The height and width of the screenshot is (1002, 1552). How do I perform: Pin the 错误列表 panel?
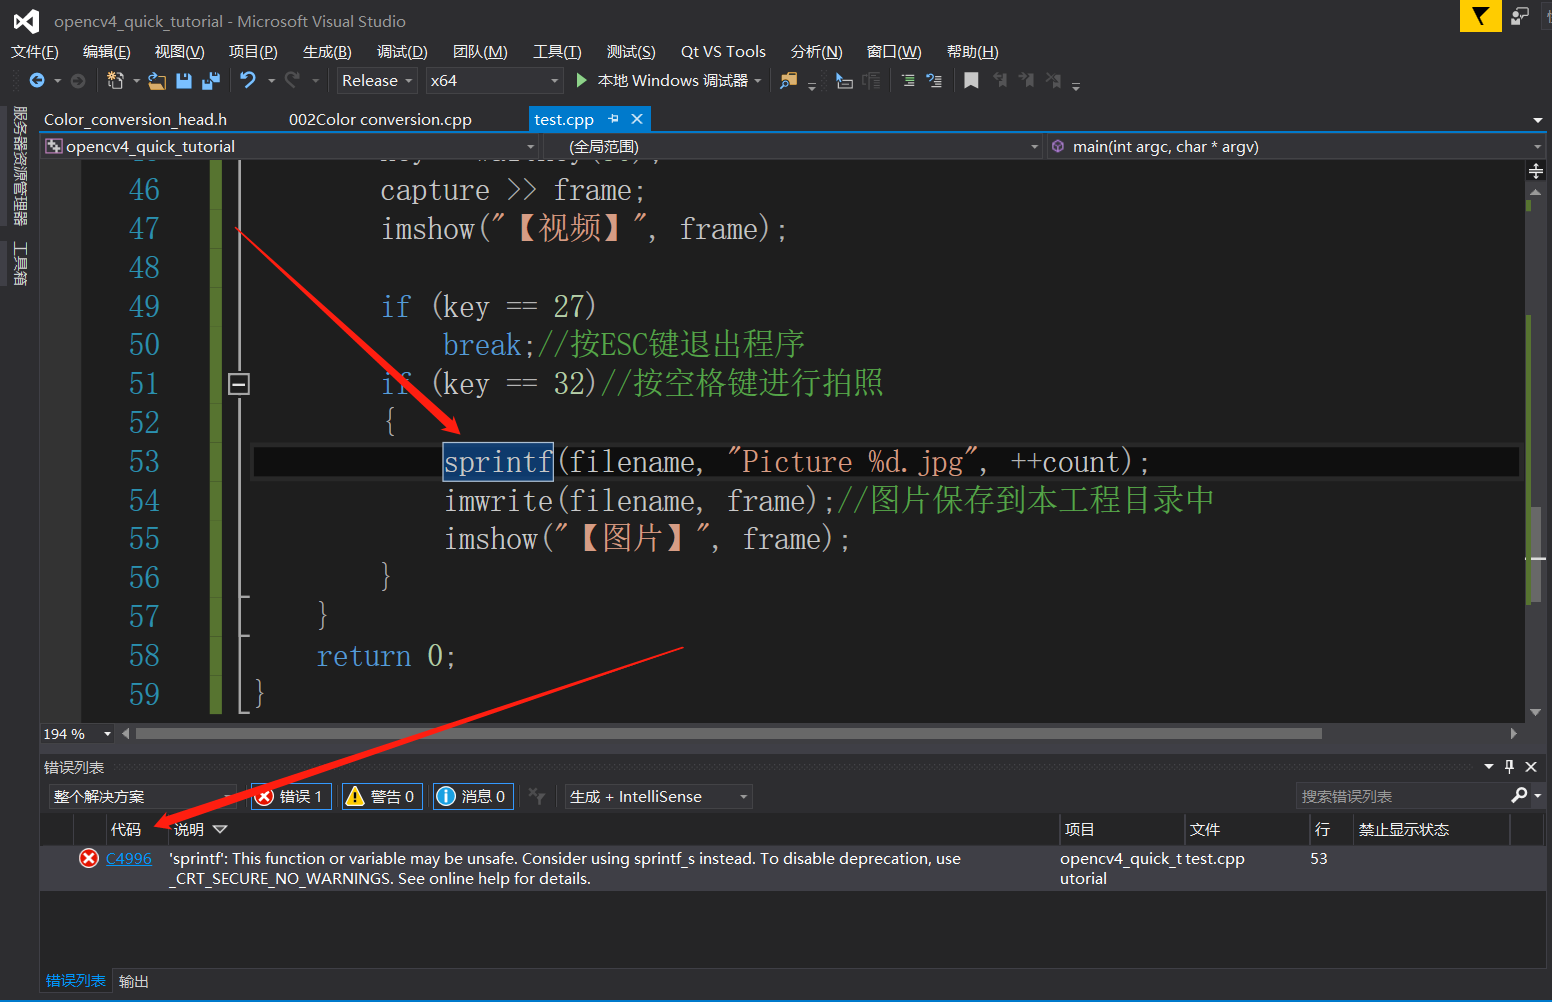pos(1509,767)
